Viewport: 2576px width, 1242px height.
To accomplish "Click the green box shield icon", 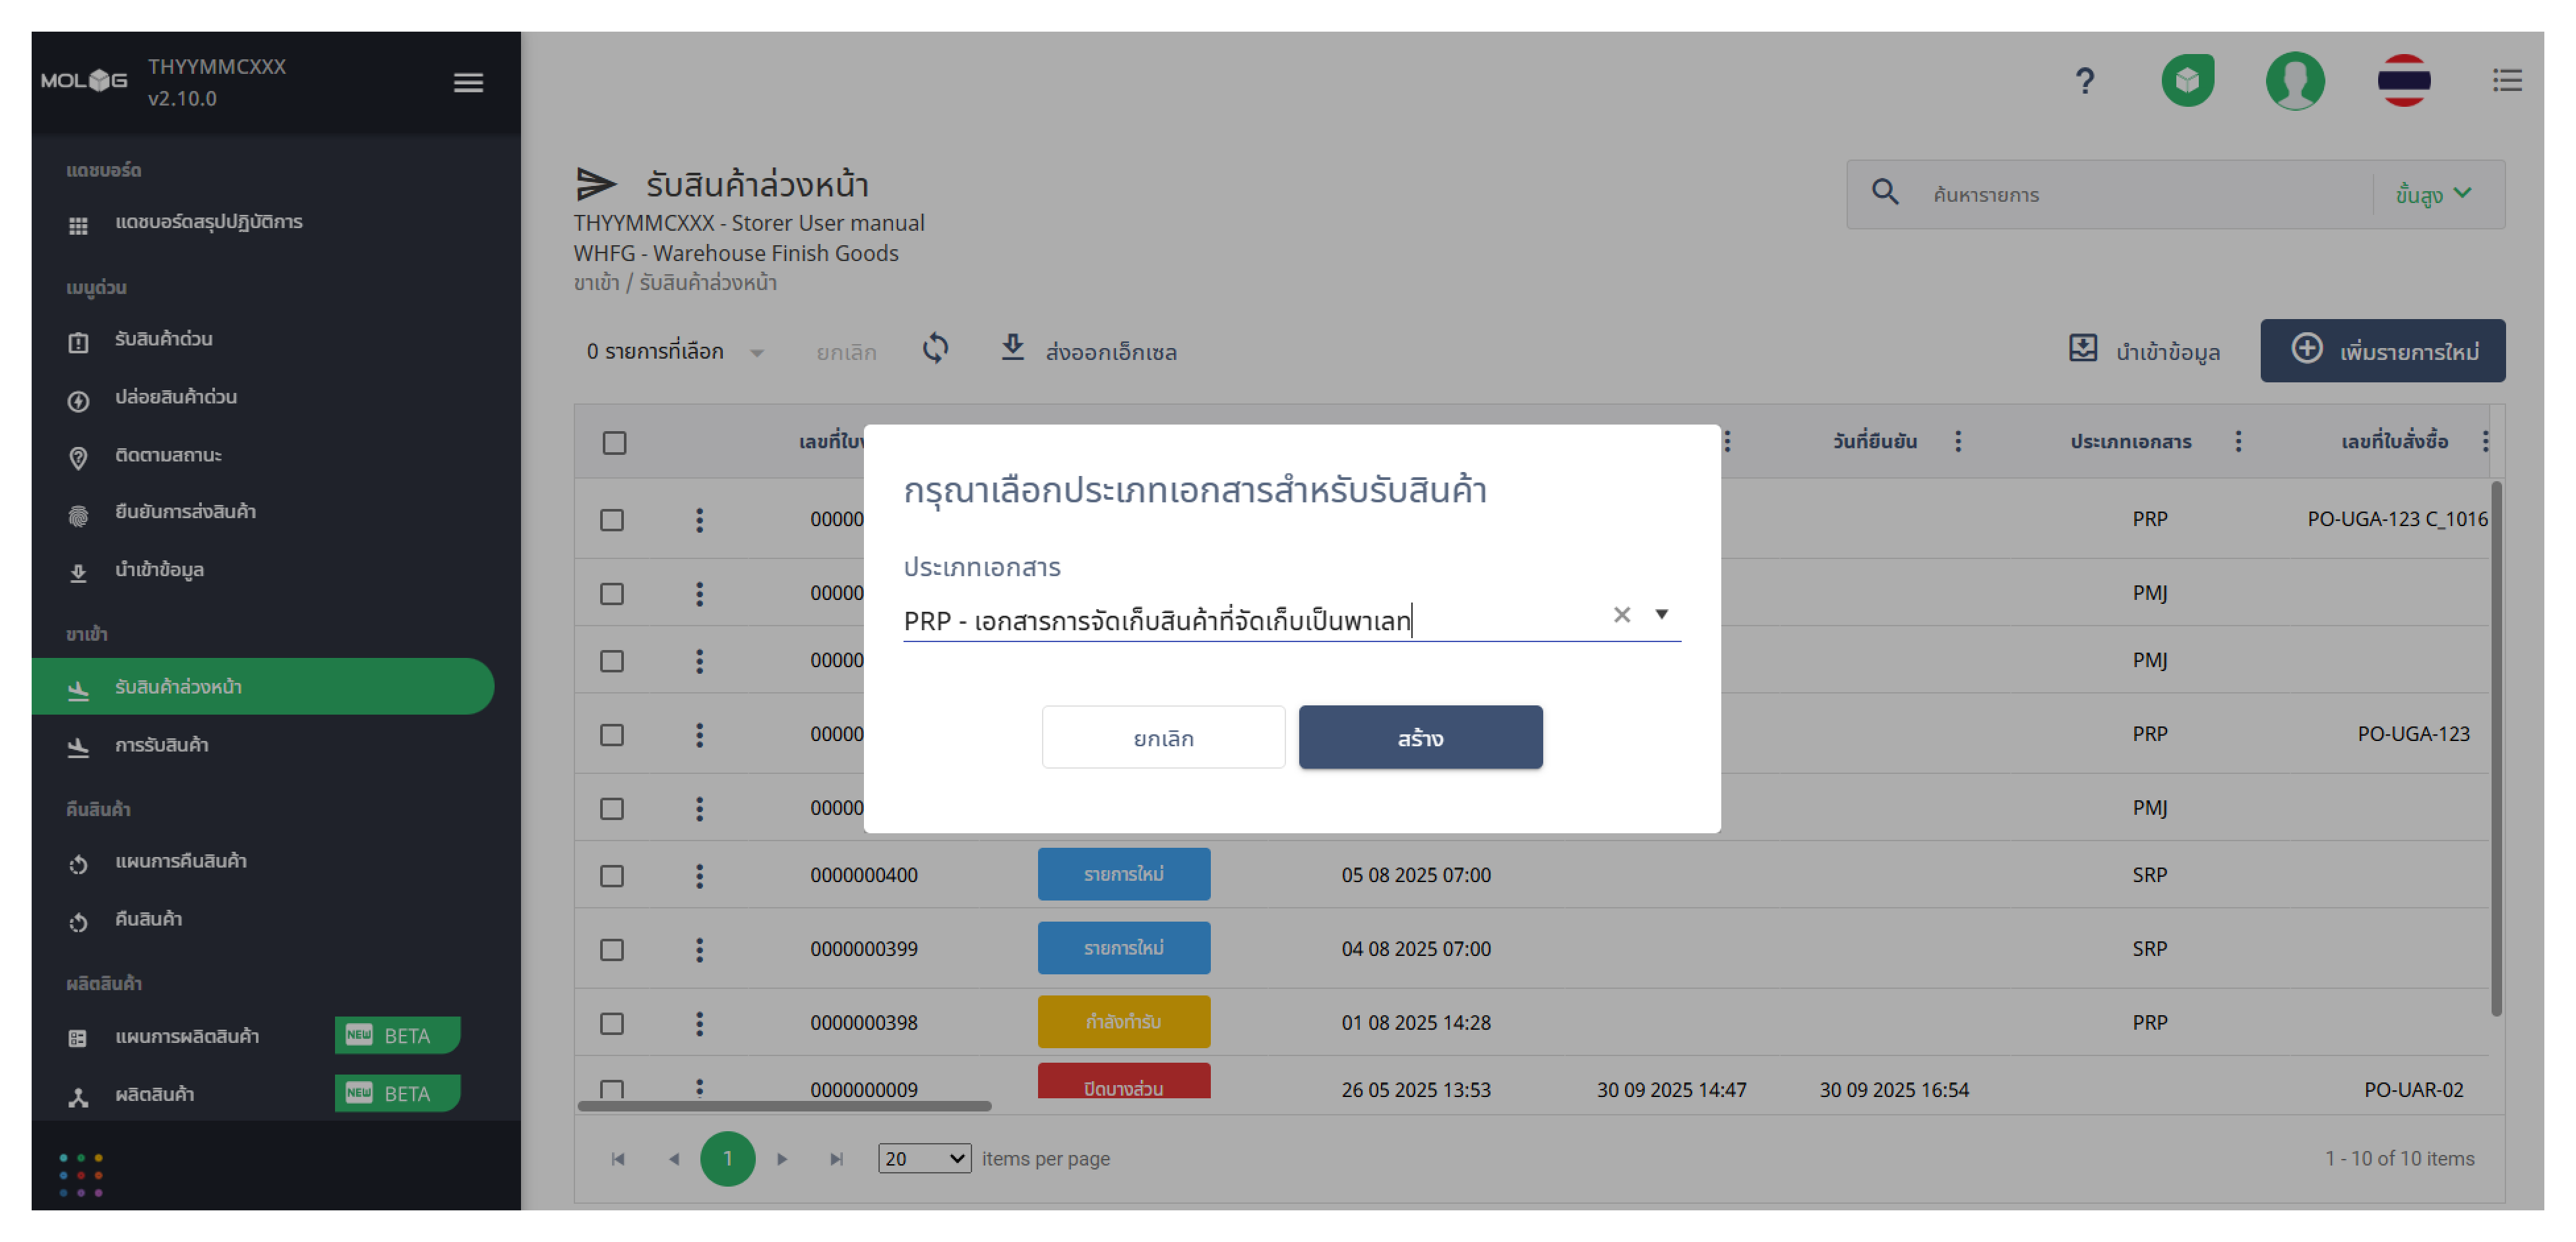I will (x=2187, y=81).
